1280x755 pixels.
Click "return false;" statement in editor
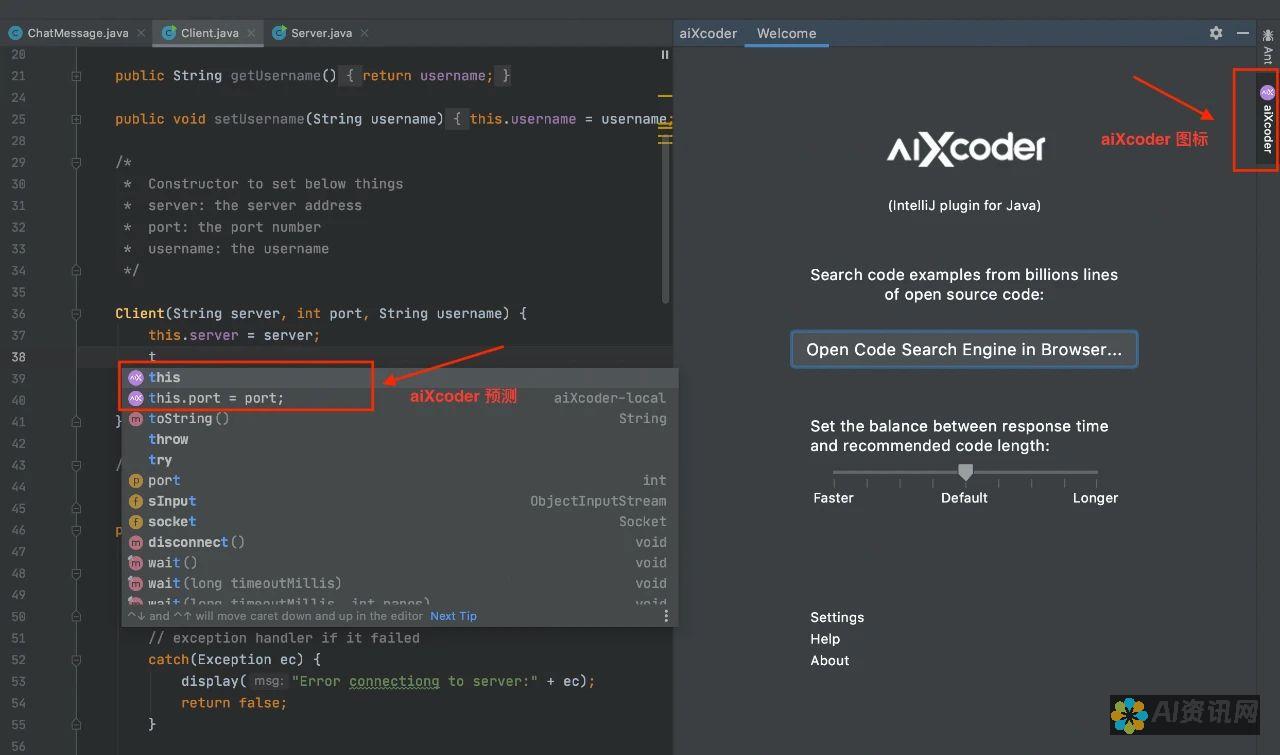(x=234, y=703)
